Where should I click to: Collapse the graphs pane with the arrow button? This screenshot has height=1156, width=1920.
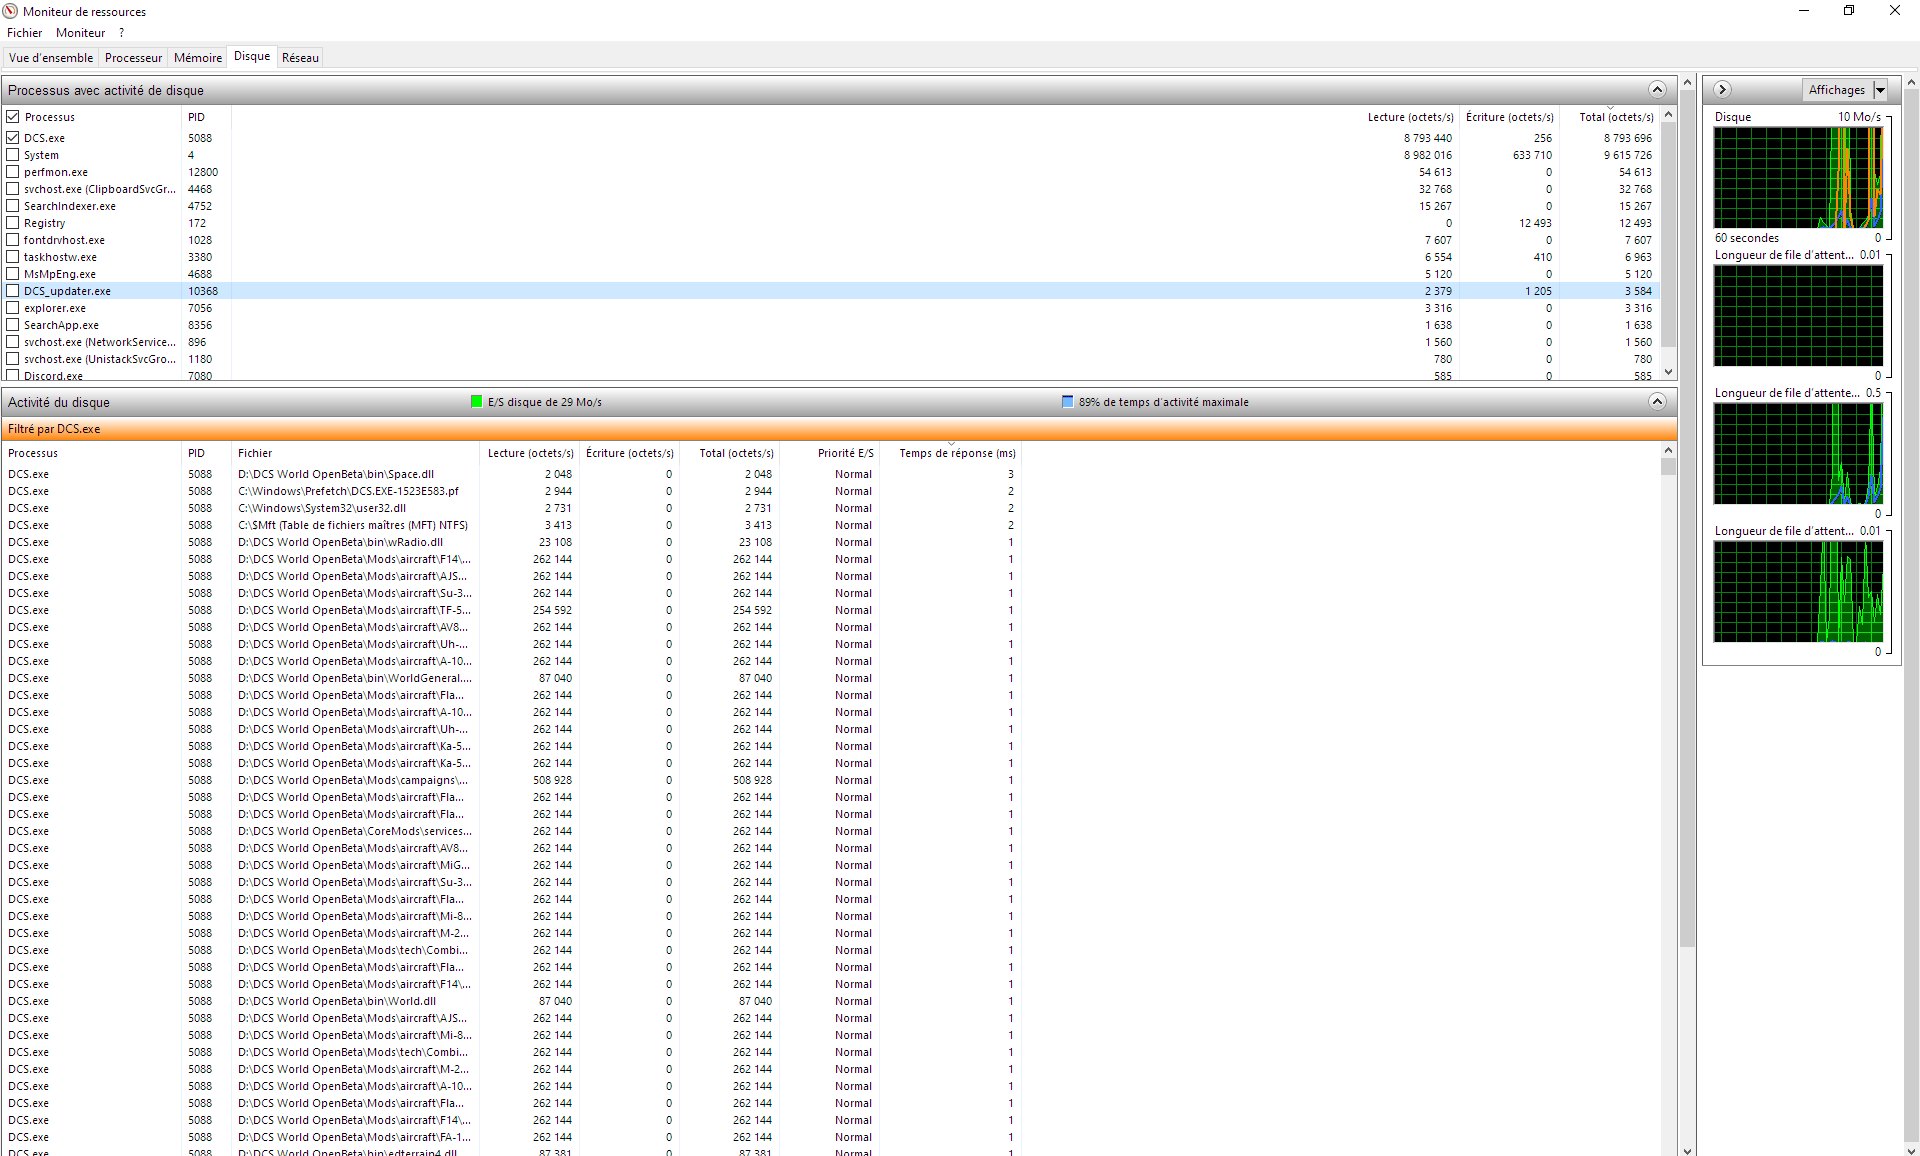tap(1722, 90)
